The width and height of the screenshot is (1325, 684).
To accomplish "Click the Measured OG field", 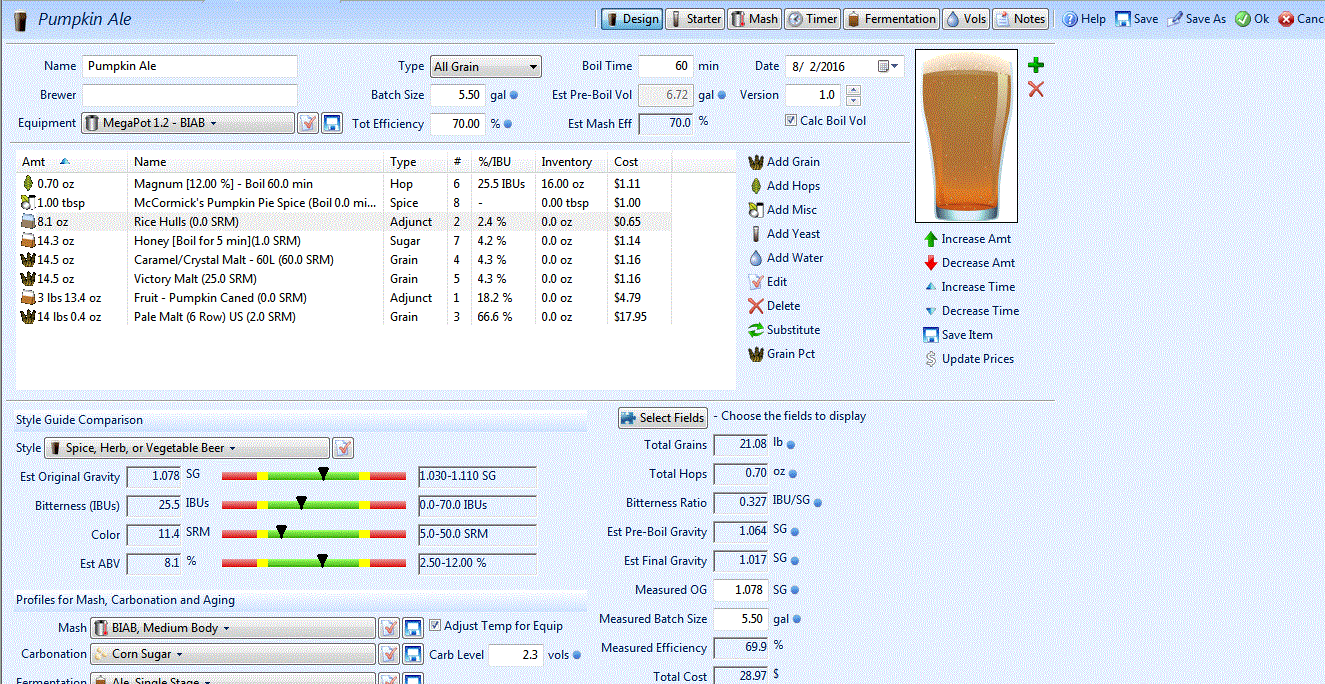I will (740, 590).
